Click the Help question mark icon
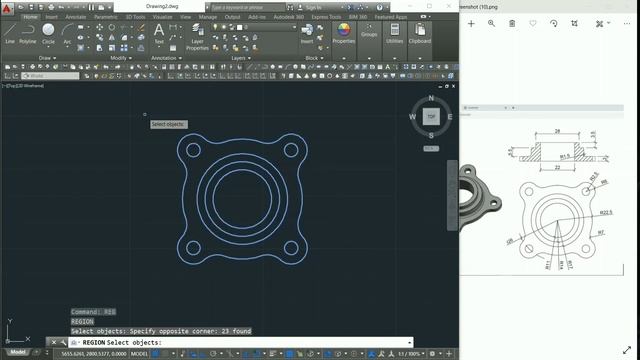Viewport: 640px width, 360px height. click(380, 7)
